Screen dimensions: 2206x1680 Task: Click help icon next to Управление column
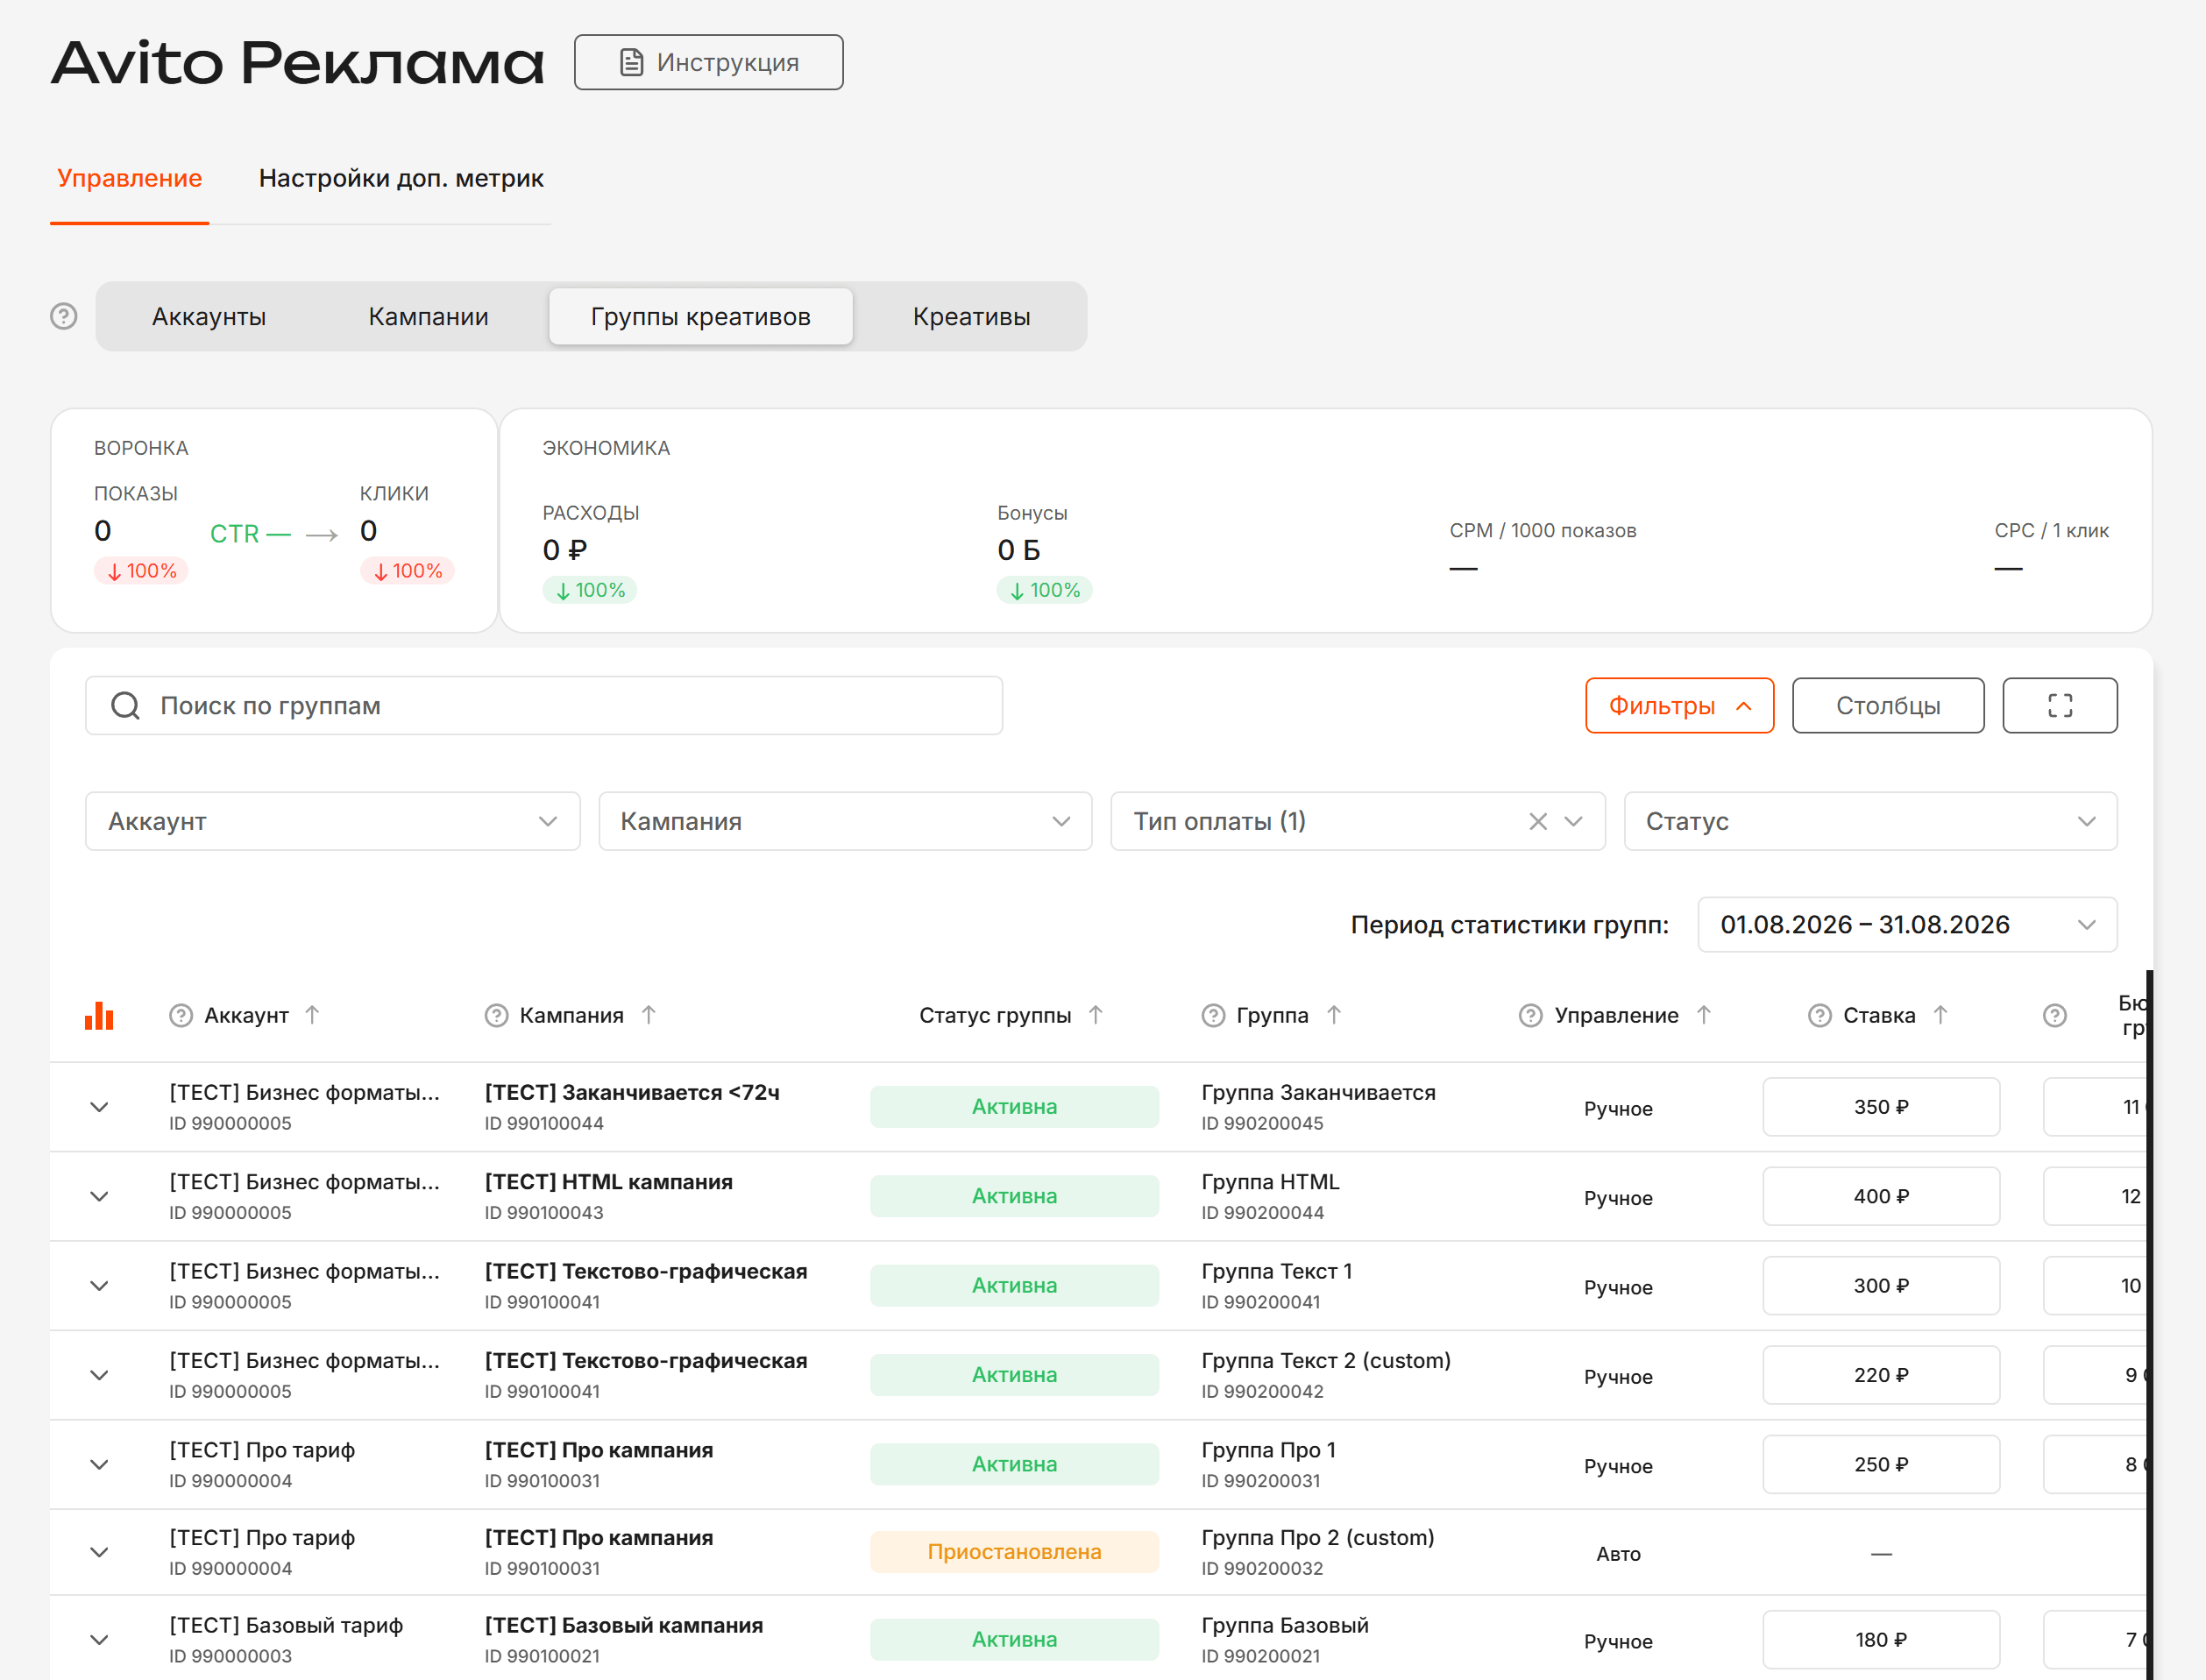click(1530, 1016)
